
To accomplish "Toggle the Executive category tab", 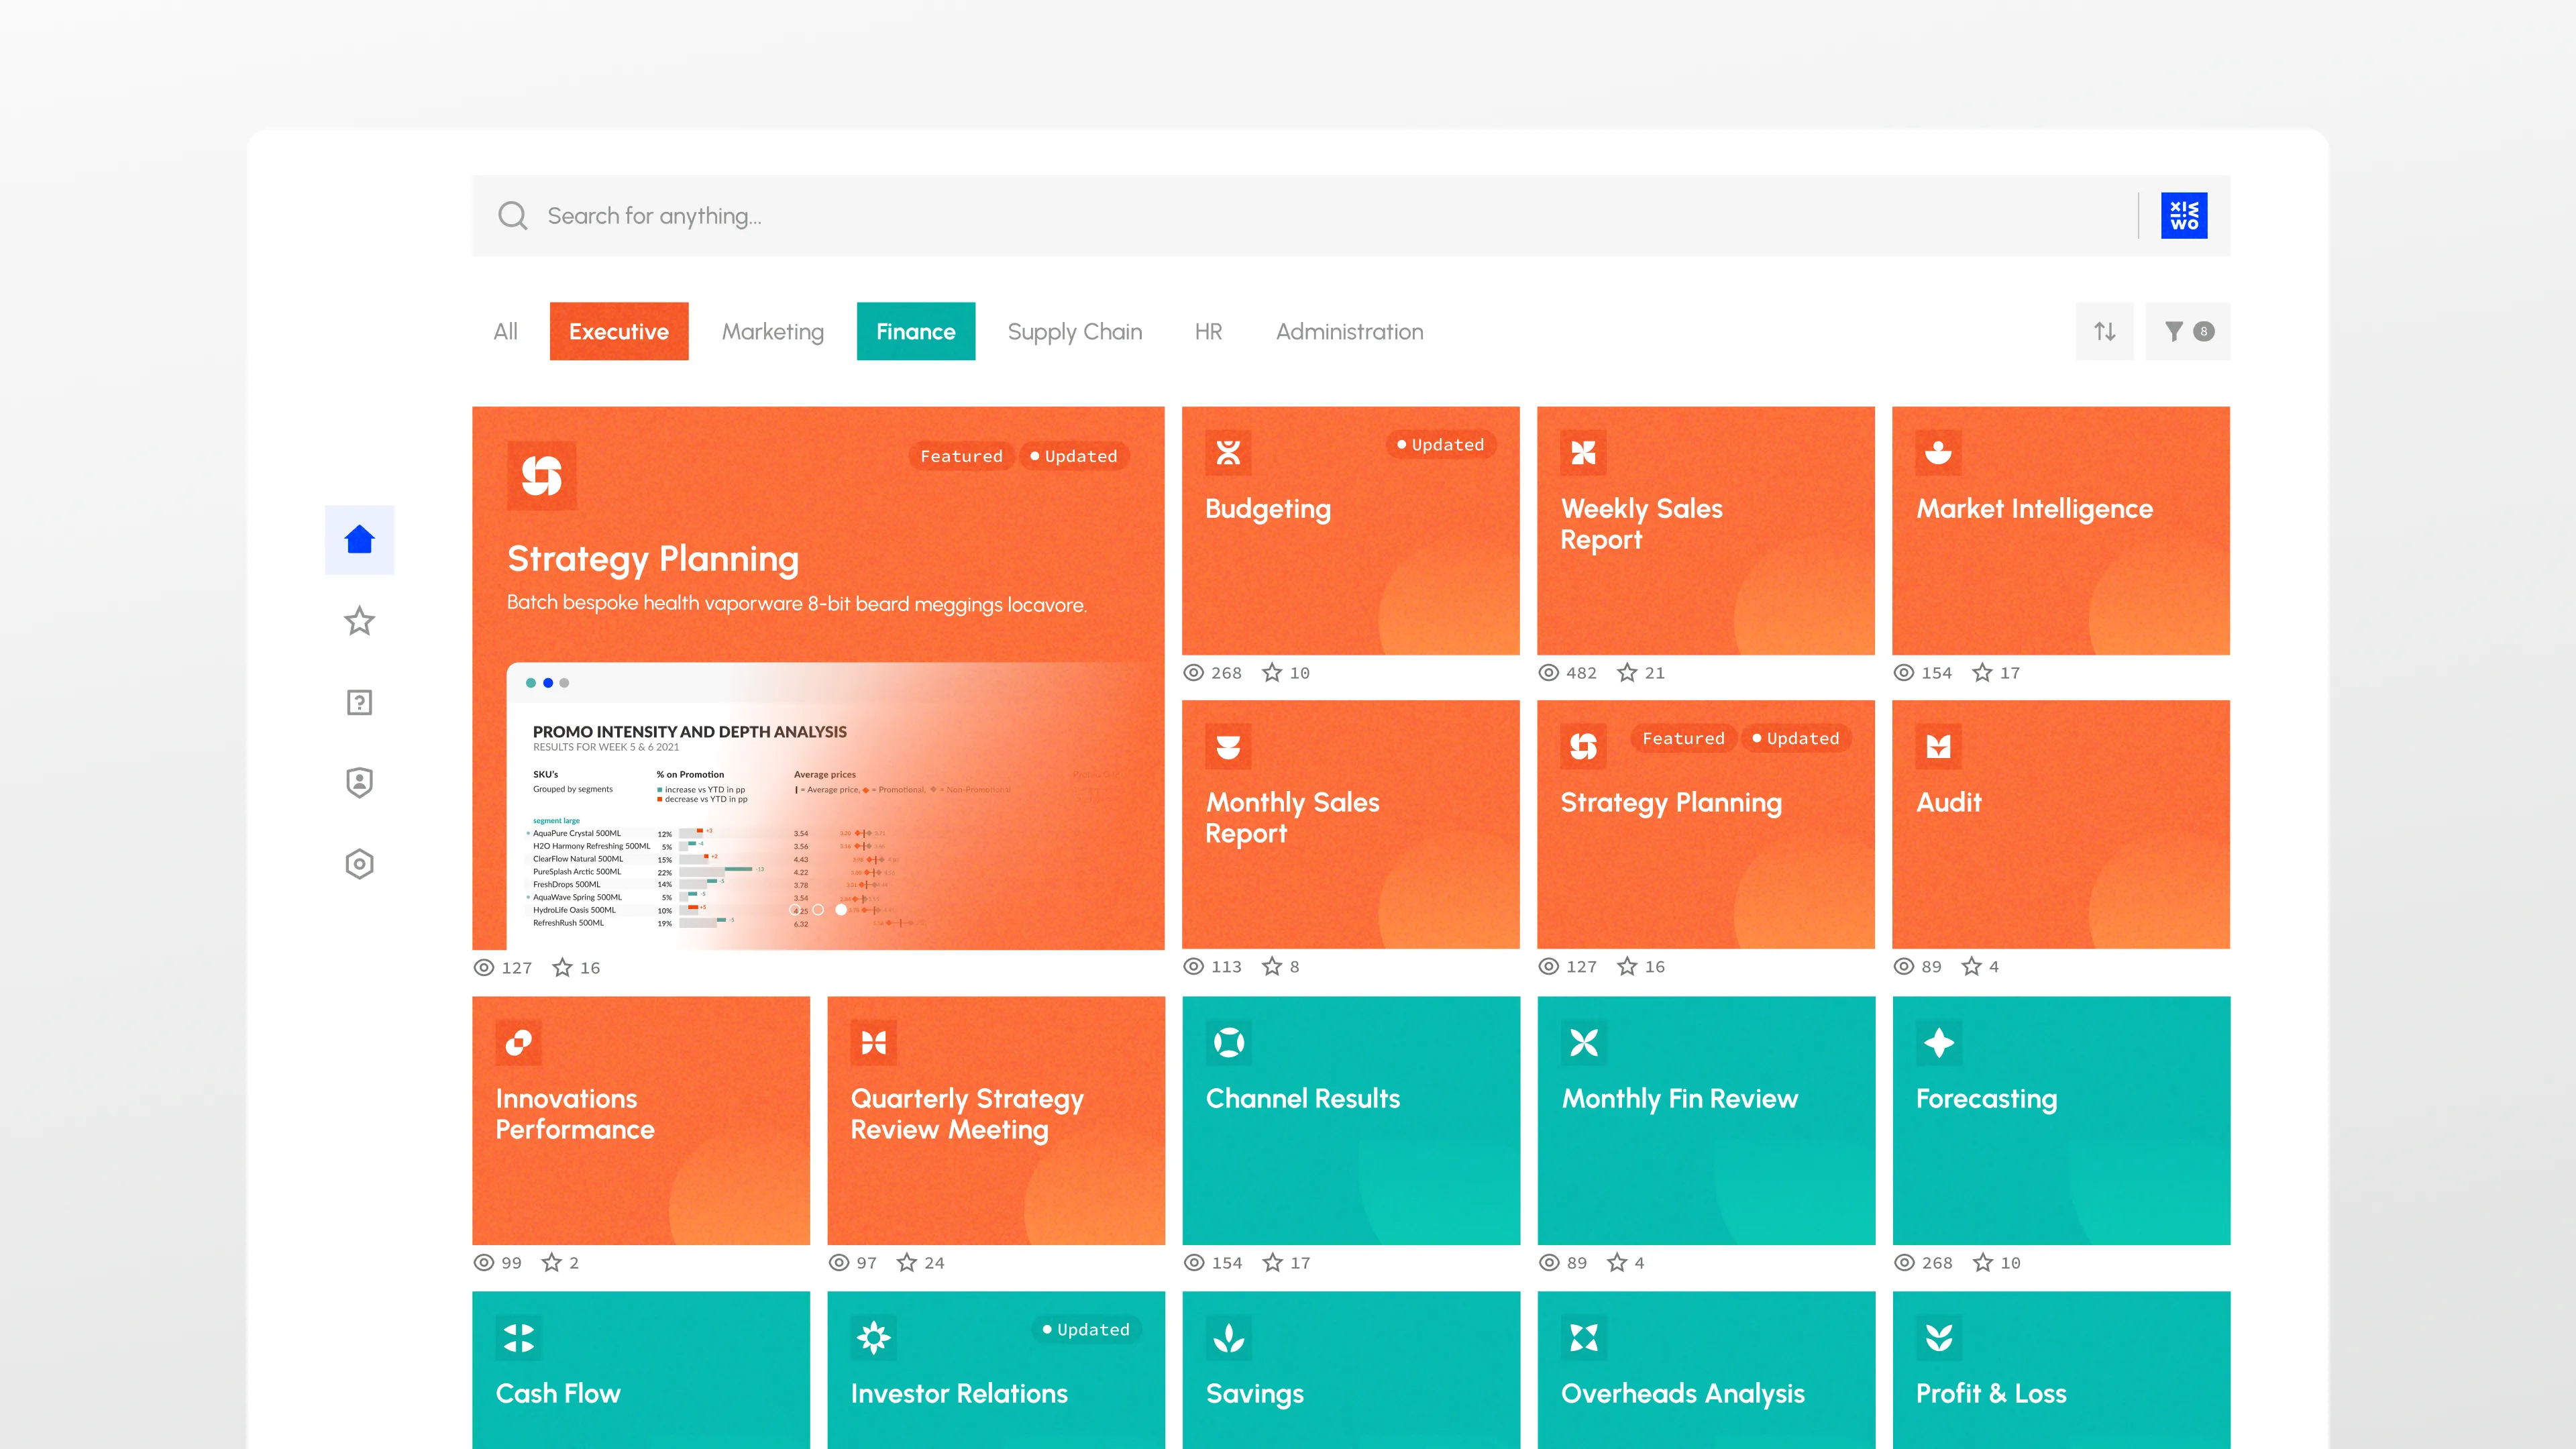I will pyautogui.click(x=619, y=331).
